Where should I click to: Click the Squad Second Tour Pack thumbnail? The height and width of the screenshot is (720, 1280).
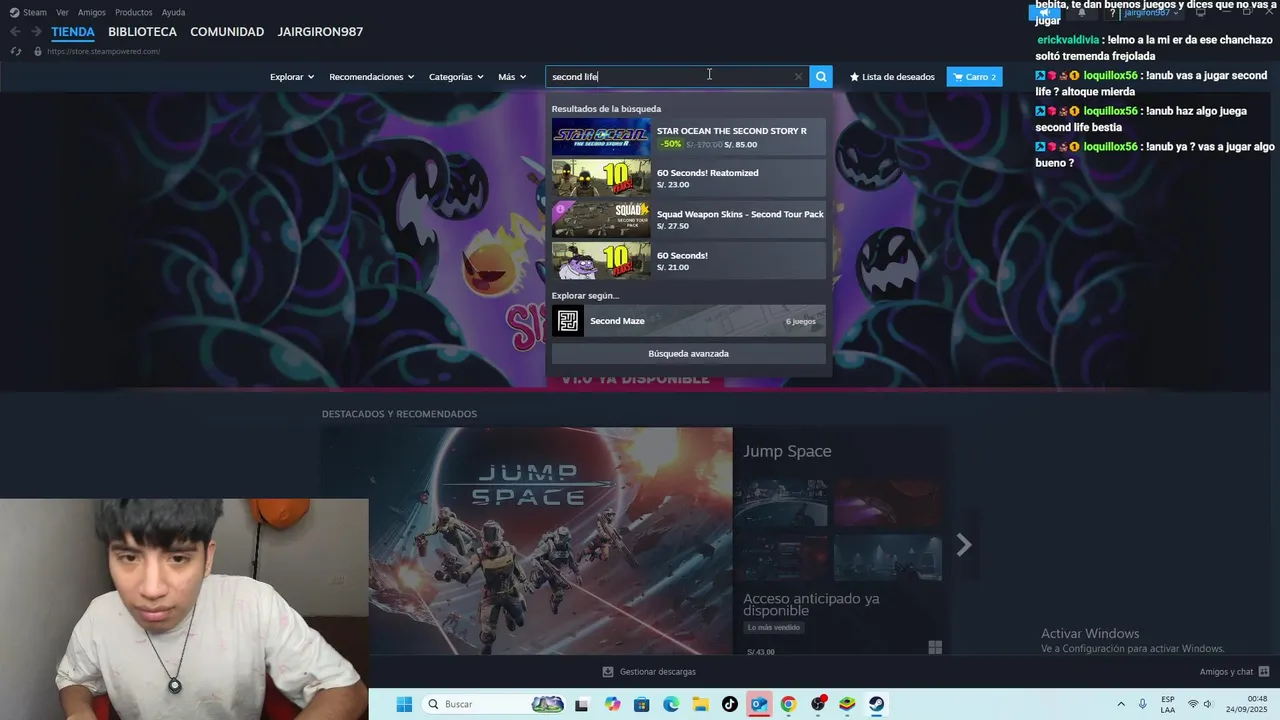tap(601, 220)
